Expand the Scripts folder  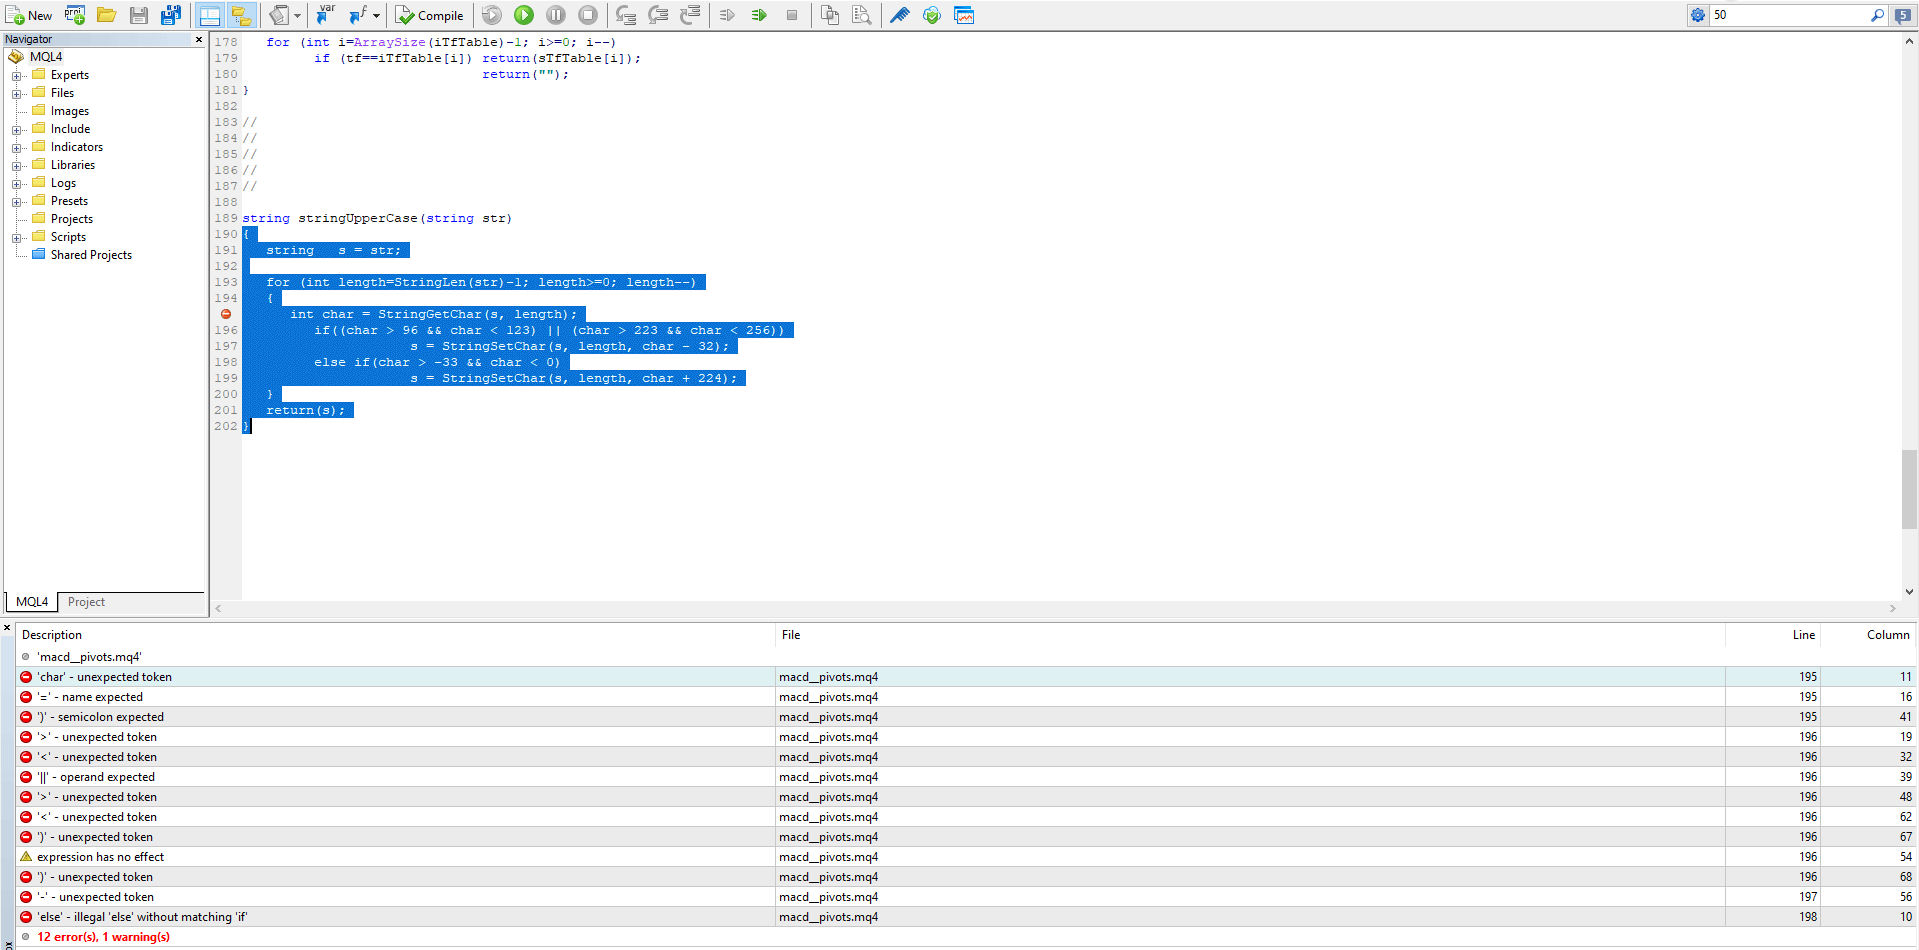click(16, 238)
